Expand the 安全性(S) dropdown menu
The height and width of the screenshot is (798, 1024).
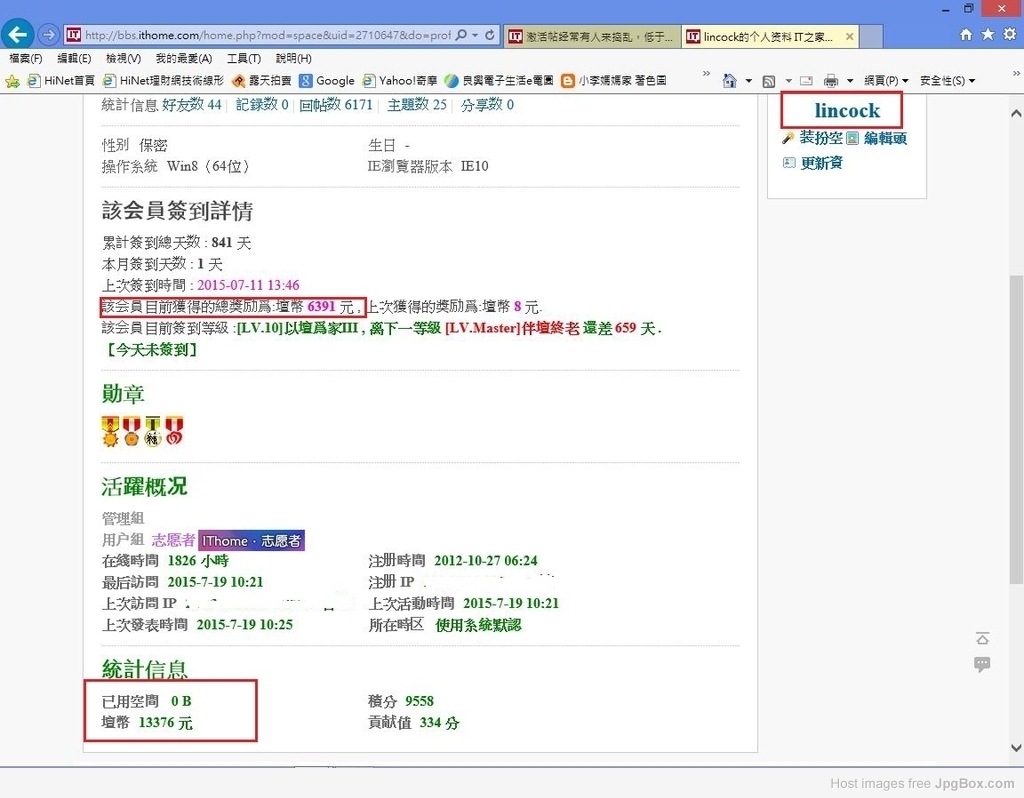pyautogui.click(x=946, y=81)
